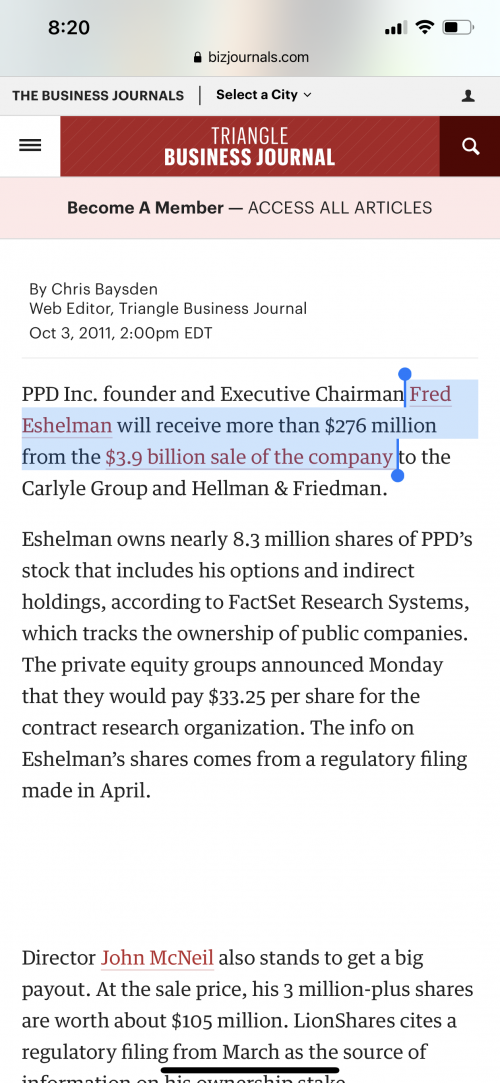Viewport: 500px width, 1083px height.
Task: Open the hamburger navigation menu
Action: (30, 146)
